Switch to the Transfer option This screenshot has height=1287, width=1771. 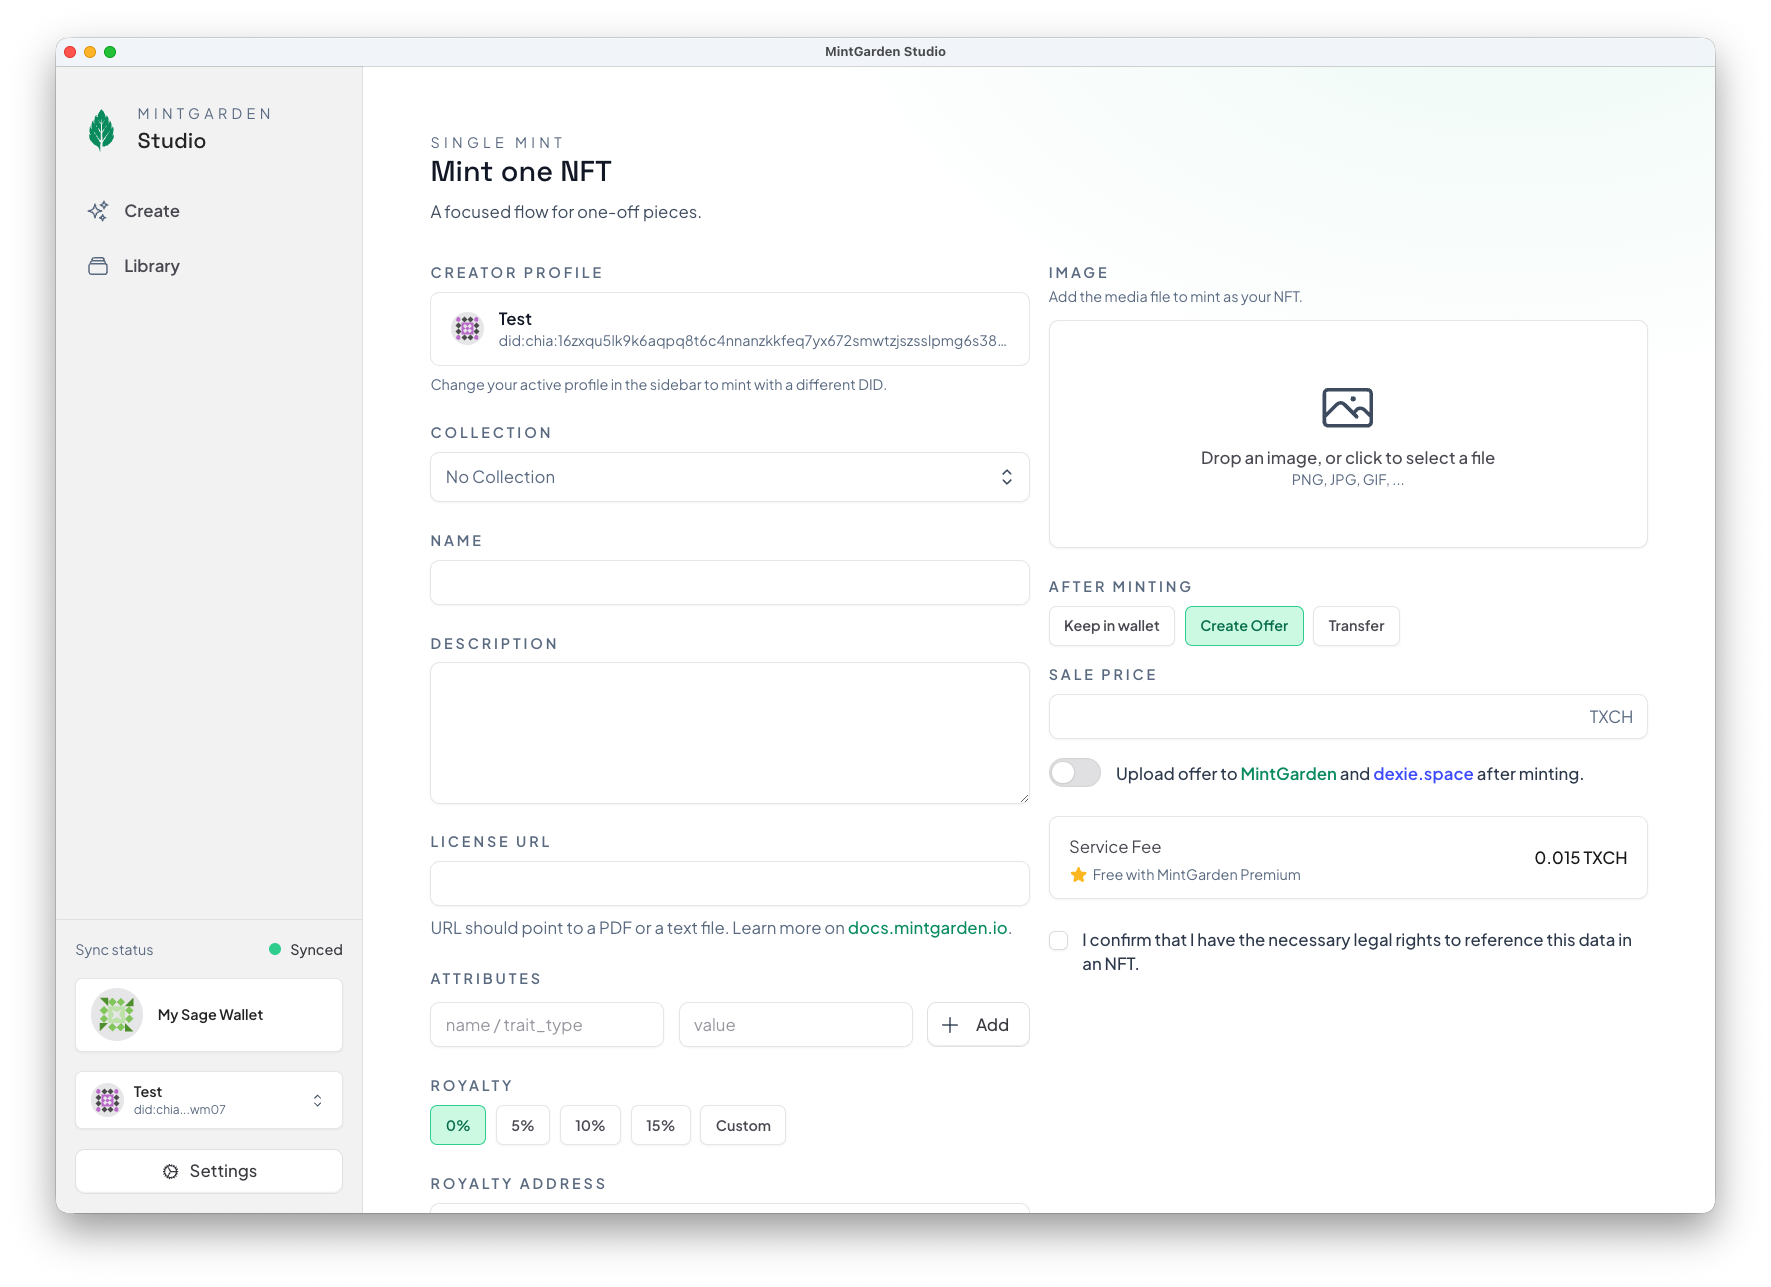coord(1356,626)
